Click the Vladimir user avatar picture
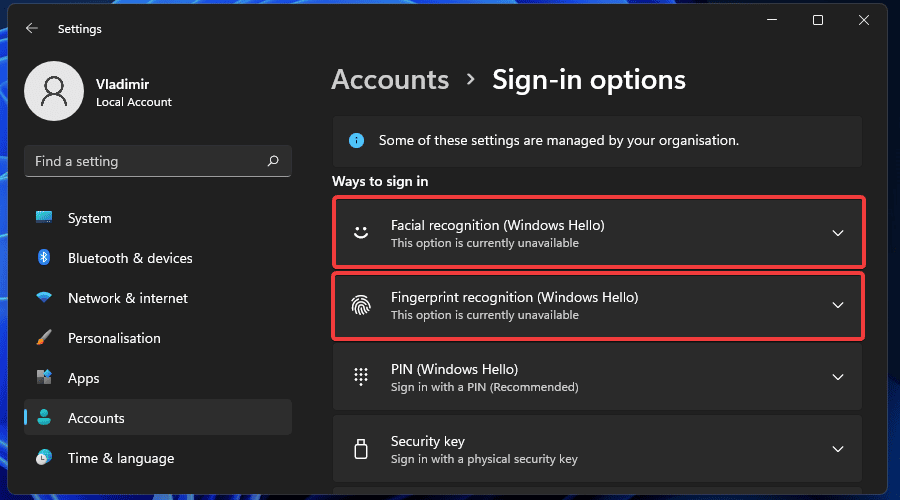The image size is (900, 500). click(x=54, y=91)
